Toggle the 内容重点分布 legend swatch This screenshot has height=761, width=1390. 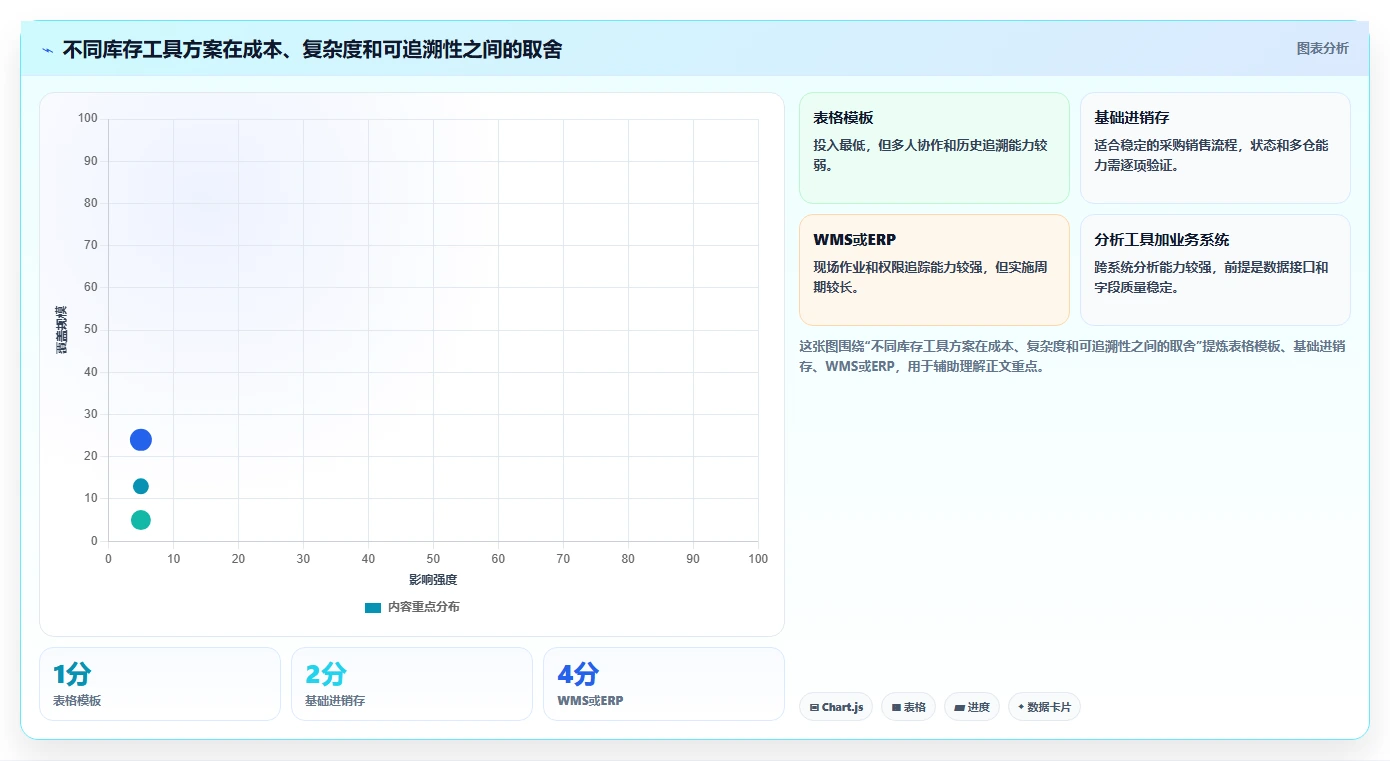(x=373, y=607)
